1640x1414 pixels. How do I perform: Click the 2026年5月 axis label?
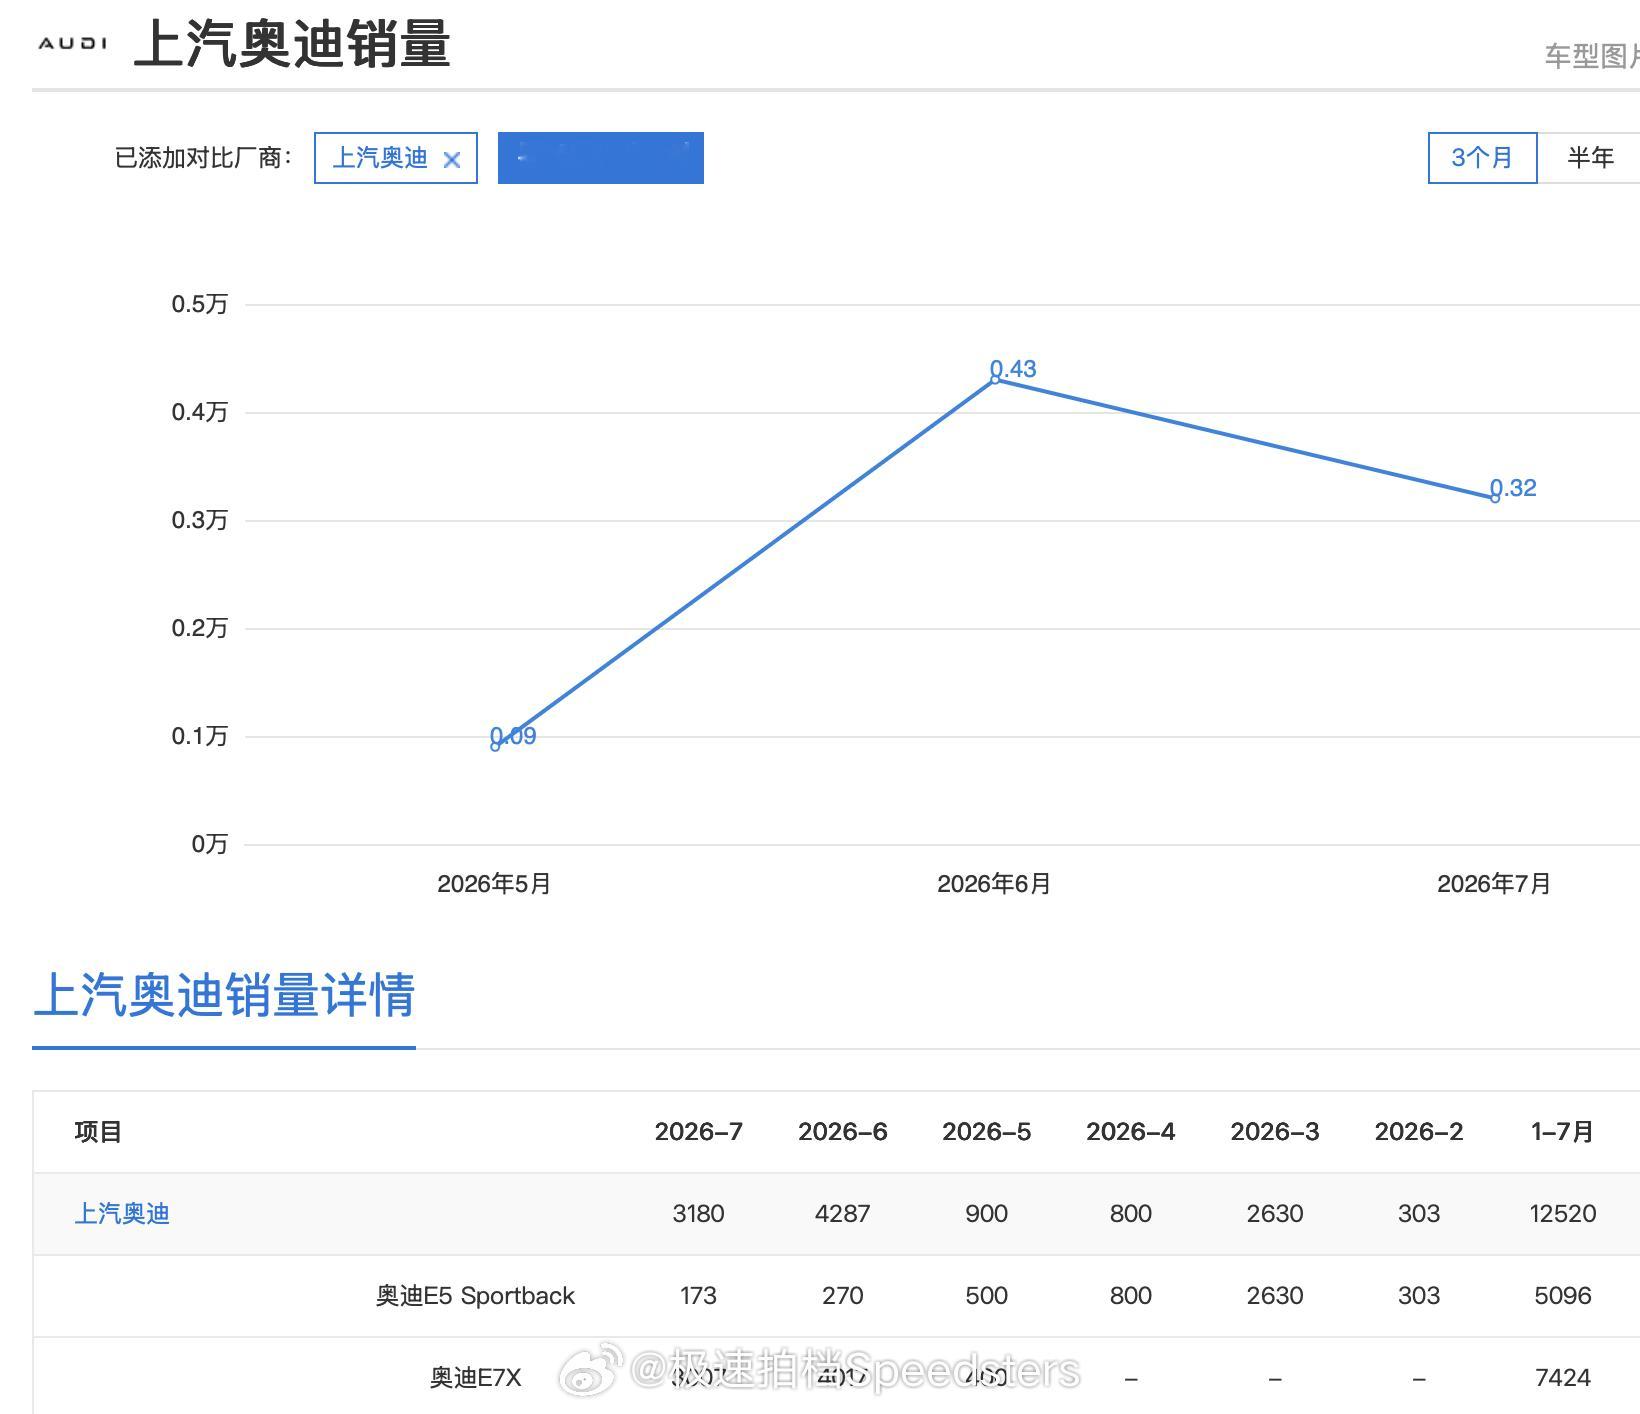pyautogui.click(x=494, y=884)
